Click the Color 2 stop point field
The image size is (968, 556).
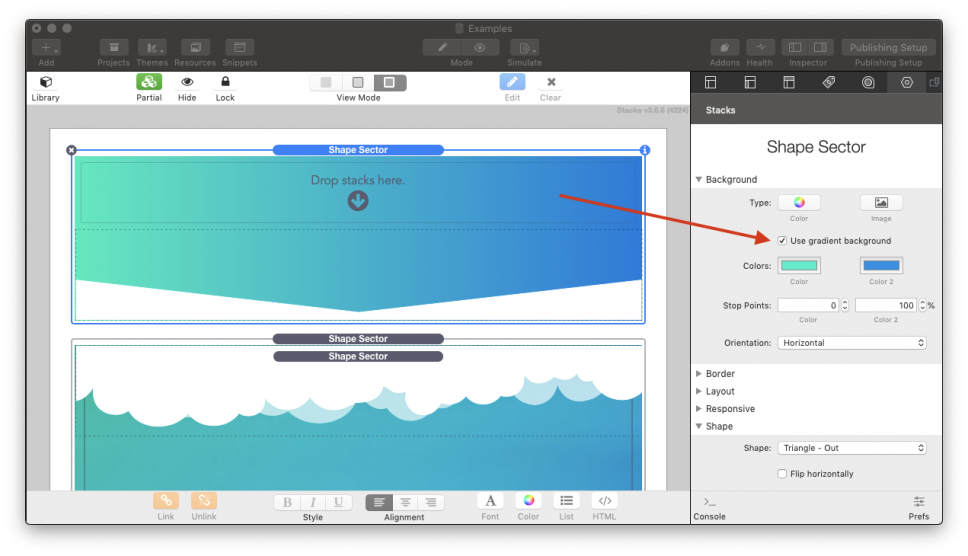pyautogui.click(x=886, y=305)
